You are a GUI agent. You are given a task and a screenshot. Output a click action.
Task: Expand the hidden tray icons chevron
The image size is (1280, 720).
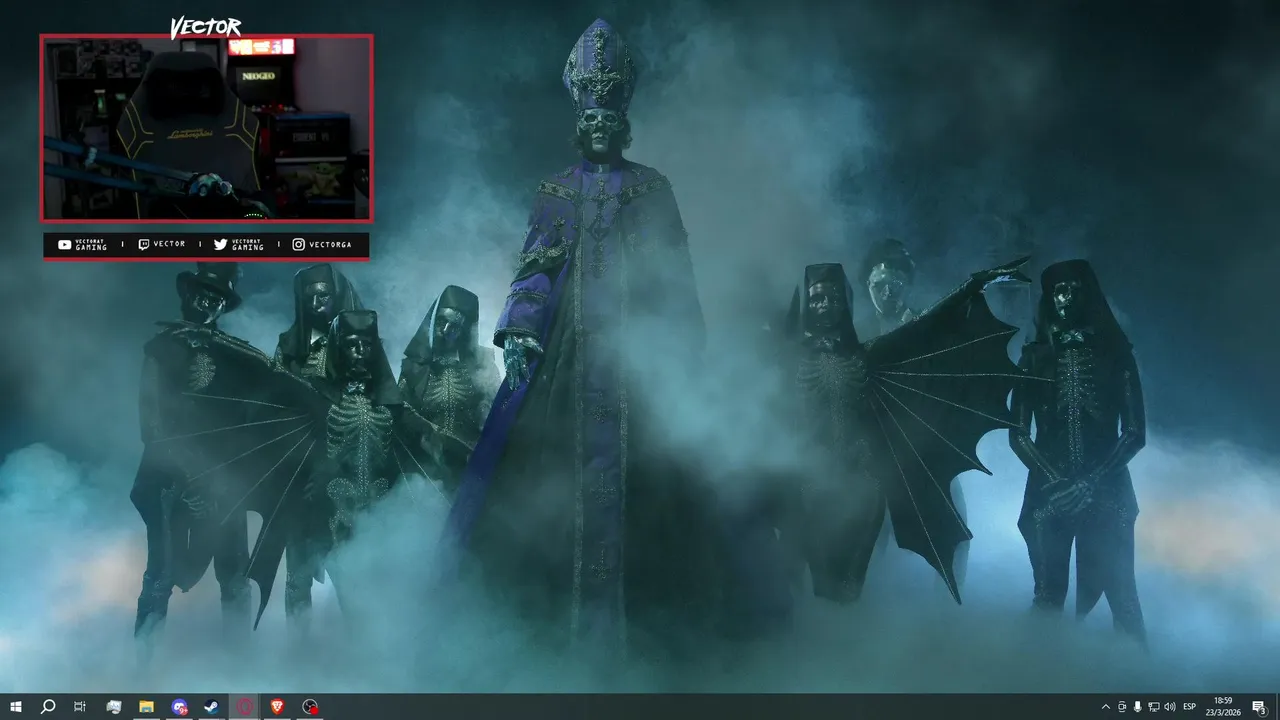point(1105,707)
